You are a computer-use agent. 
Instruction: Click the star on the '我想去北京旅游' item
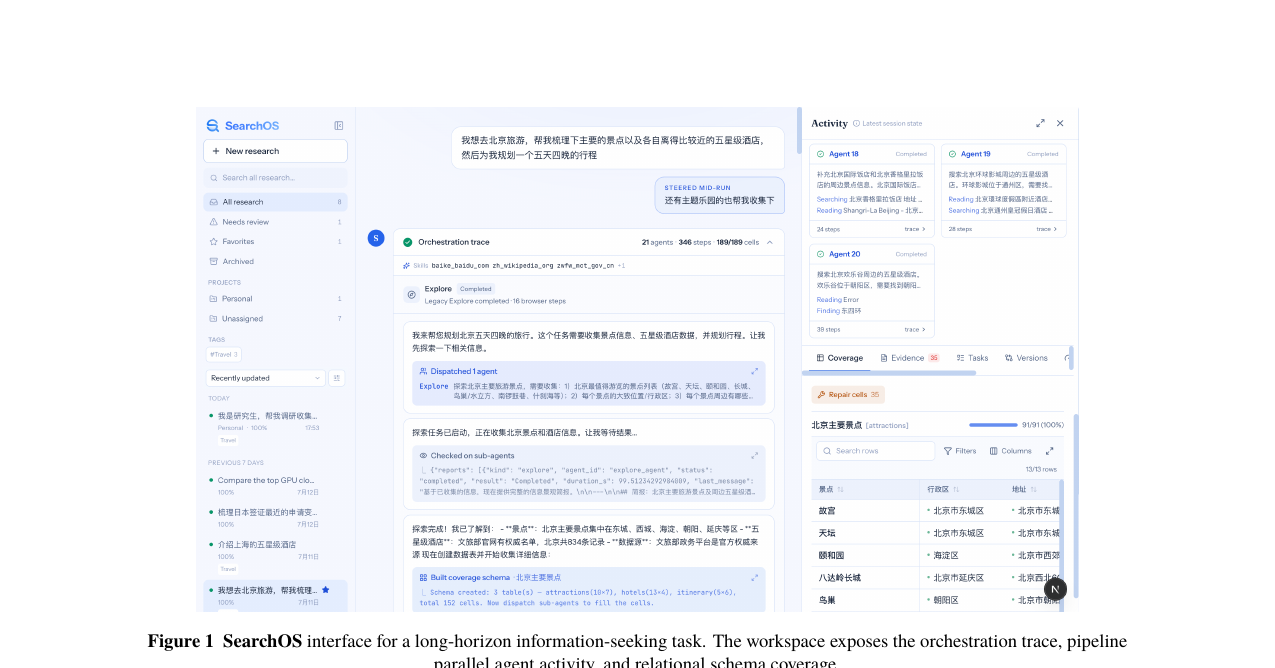point(325,590)
